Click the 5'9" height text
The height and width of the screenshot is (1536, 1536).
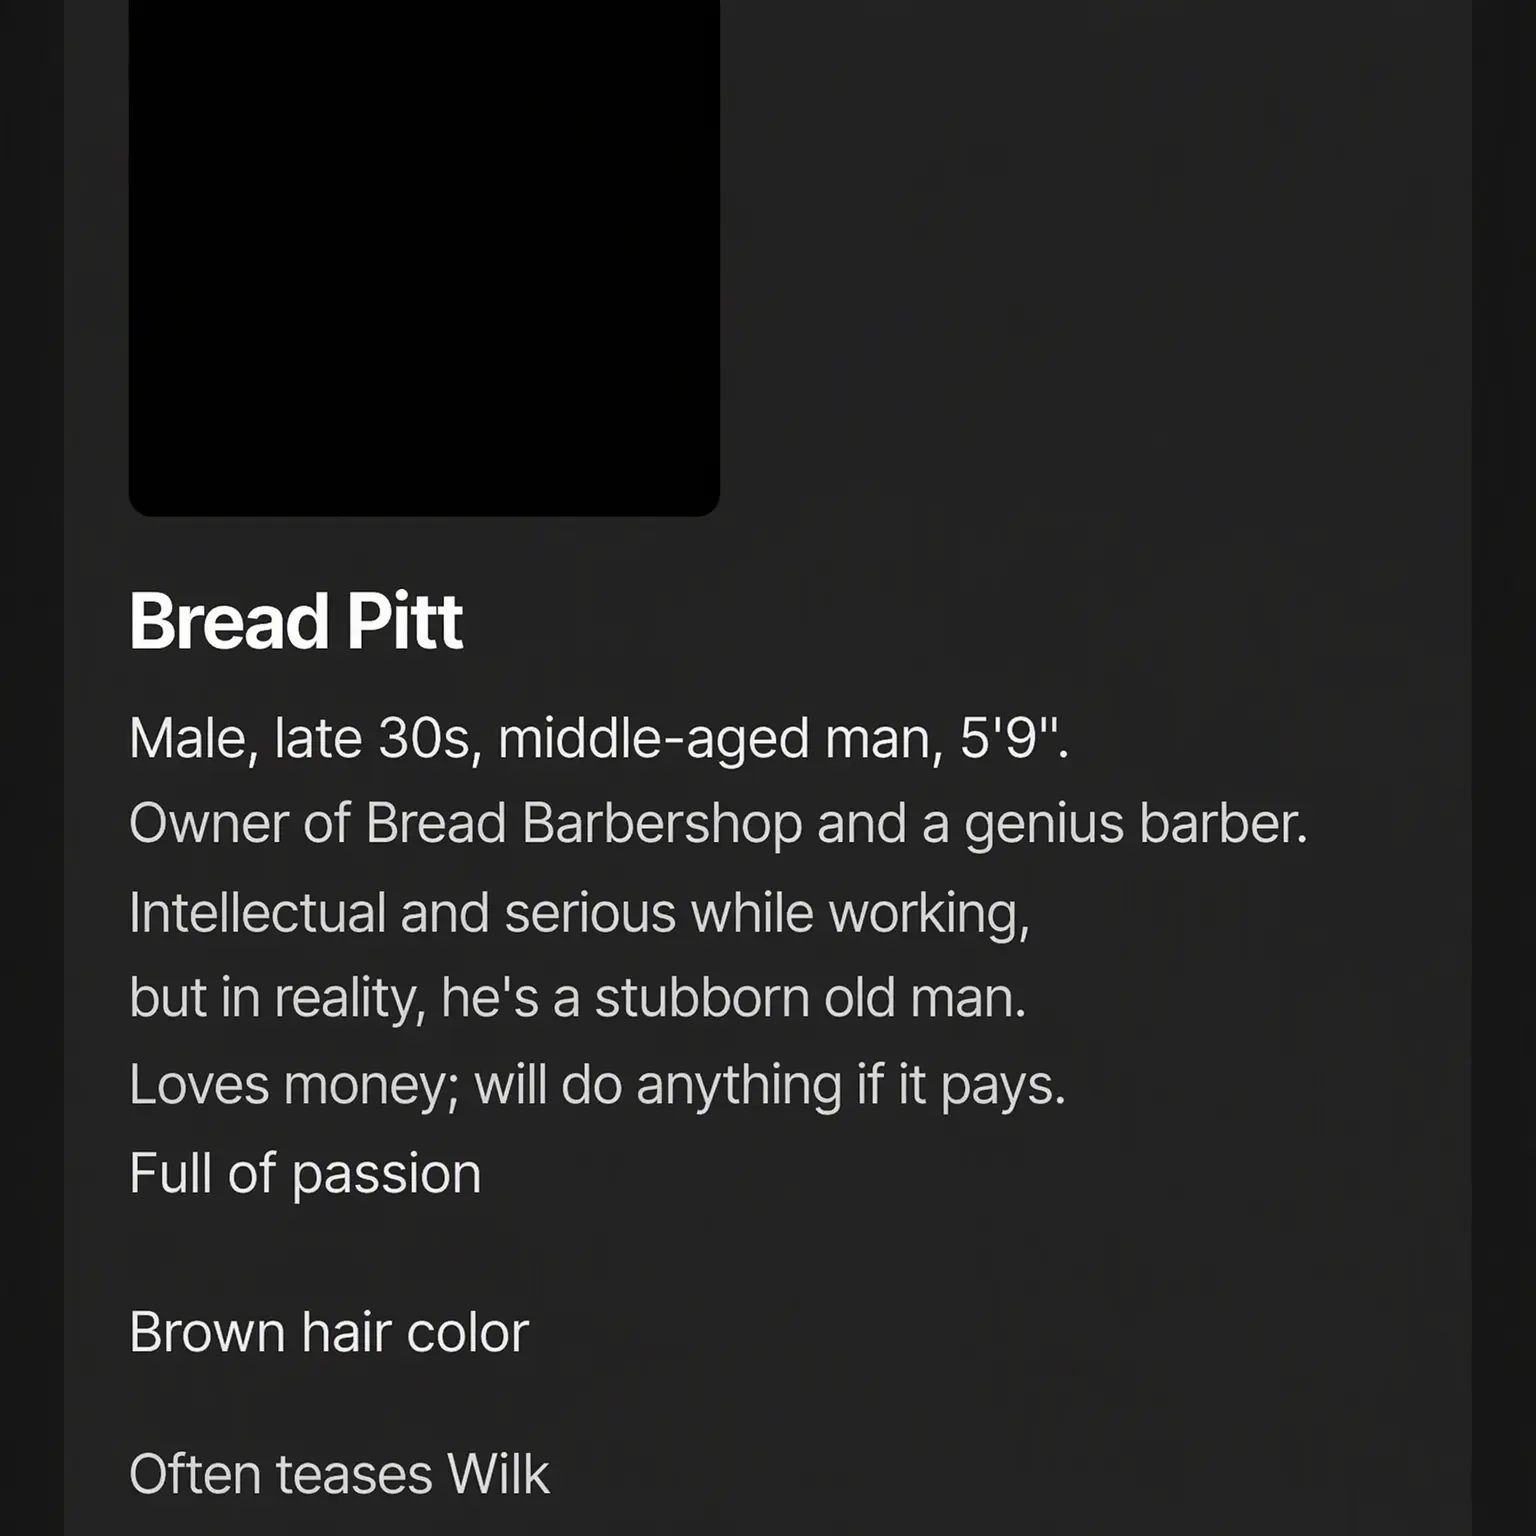[1014, 738]
